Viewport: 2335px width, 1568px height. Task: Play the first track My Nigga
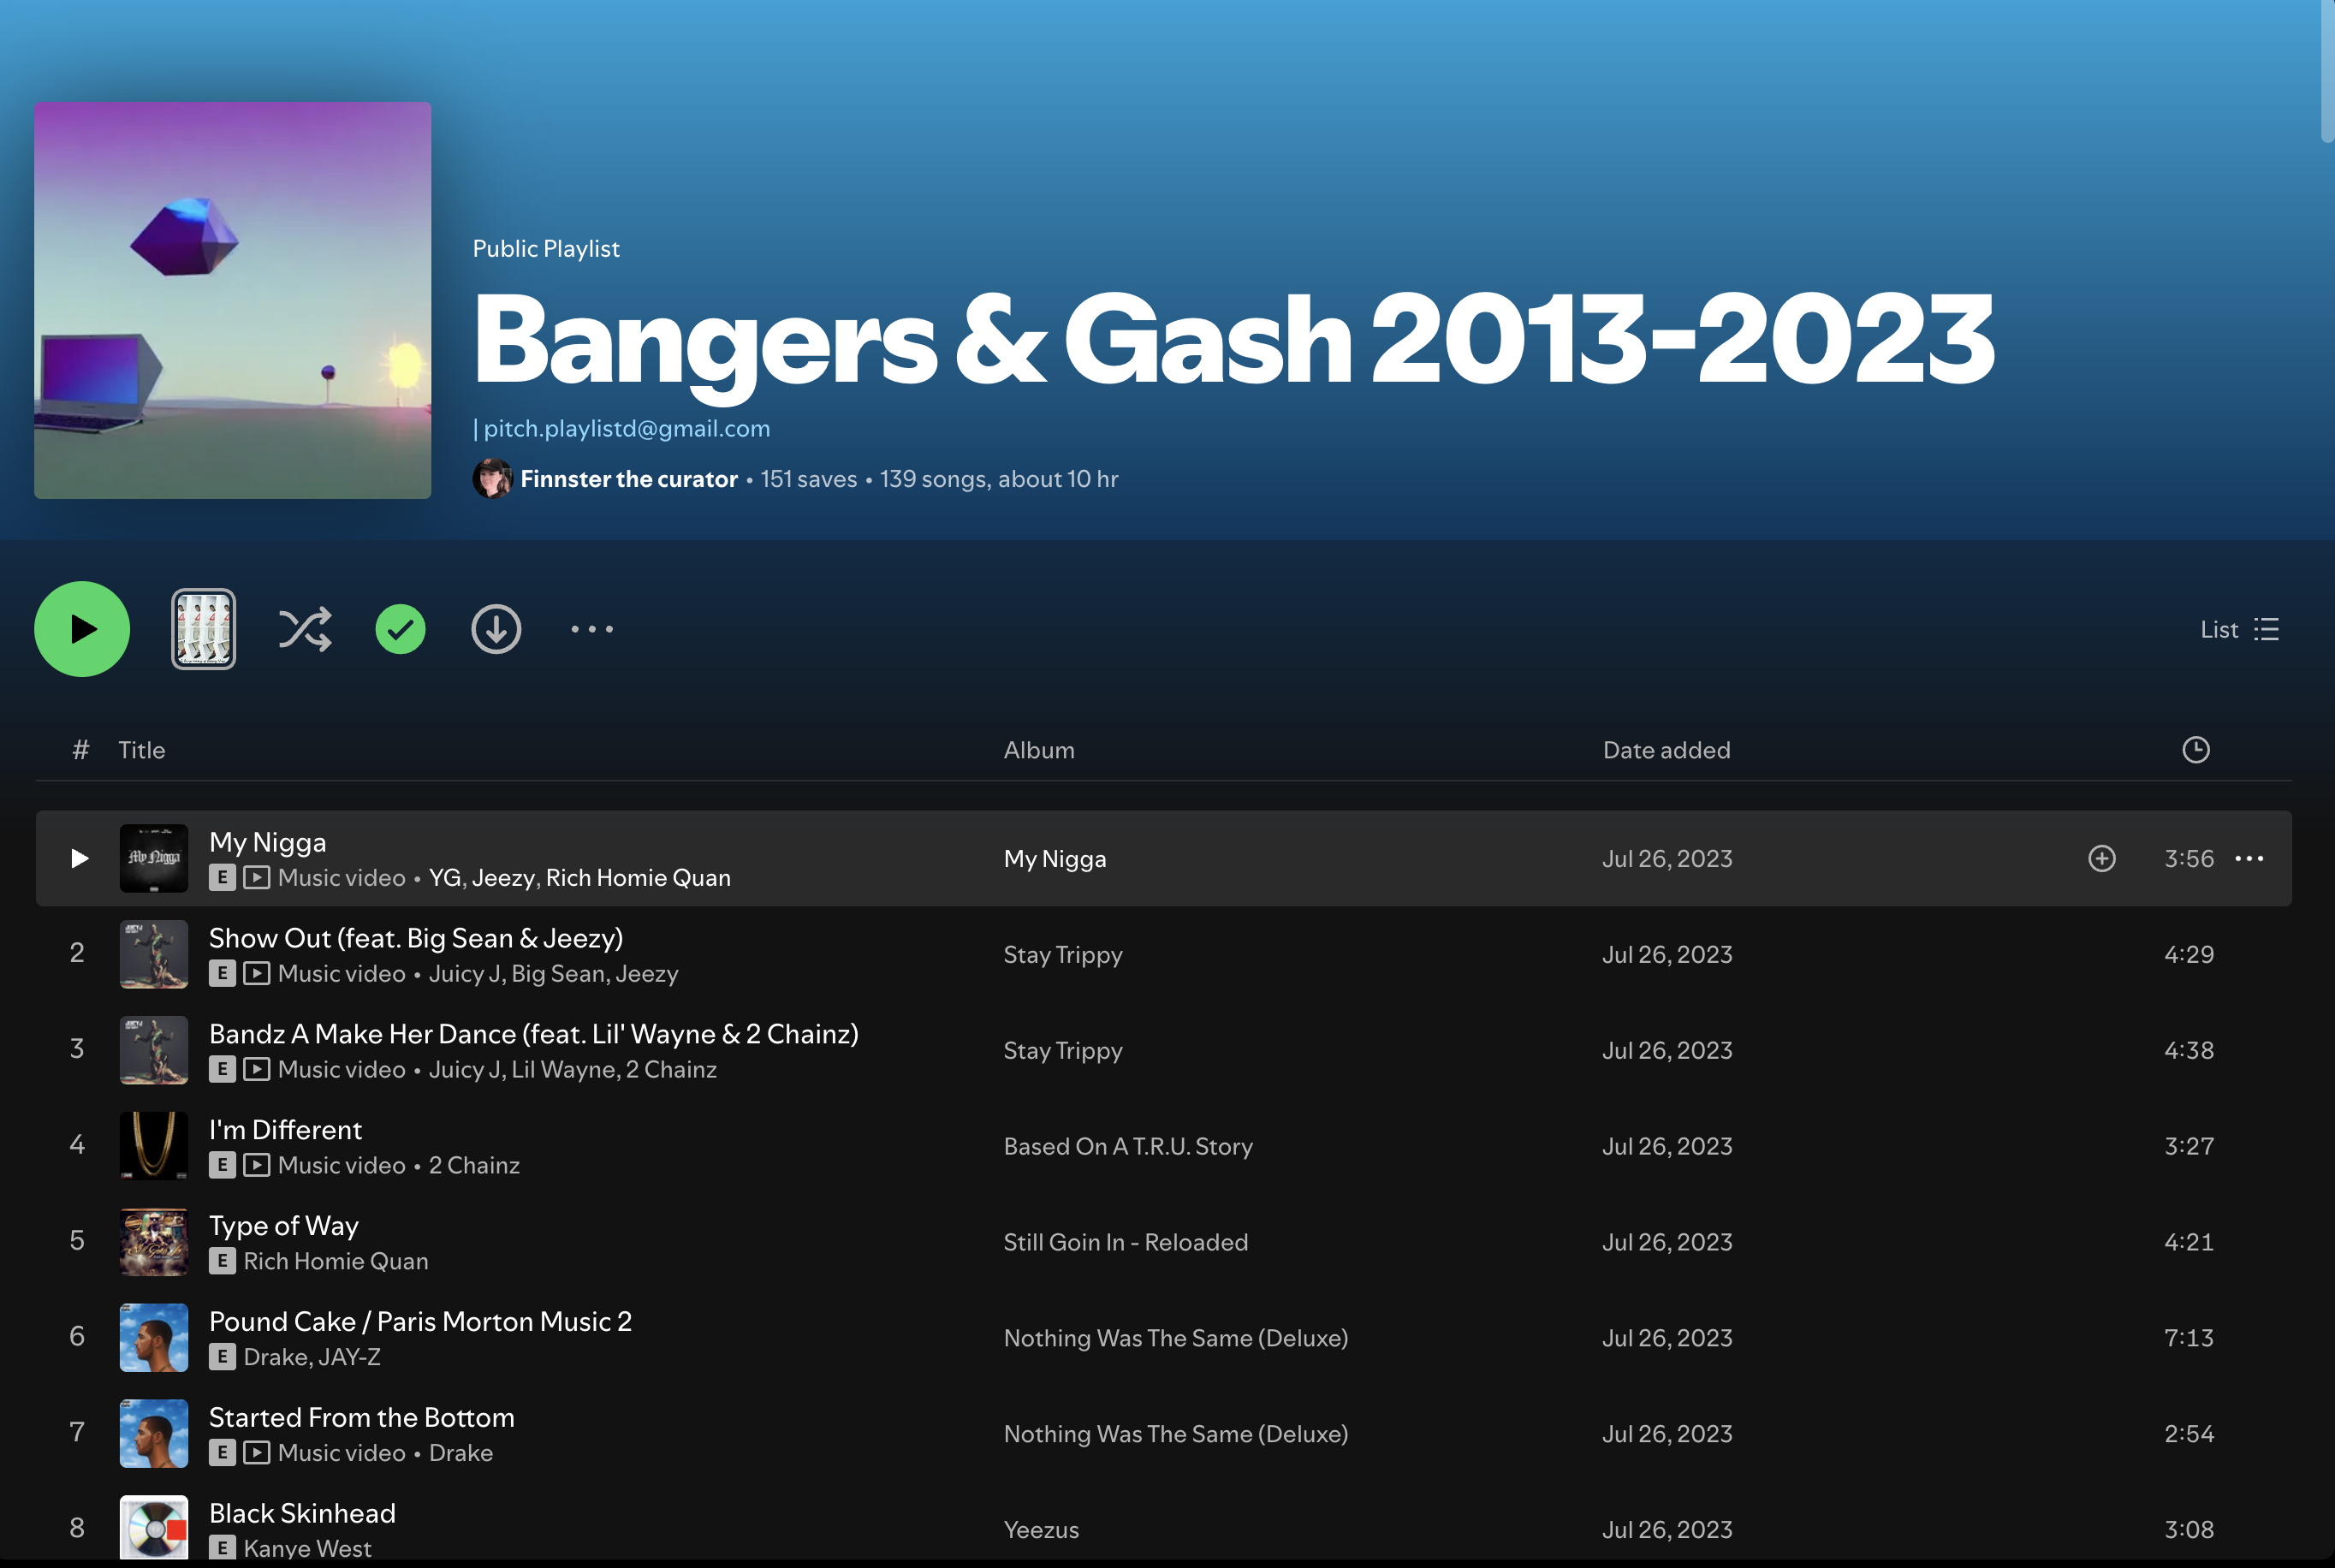(80, 858)
